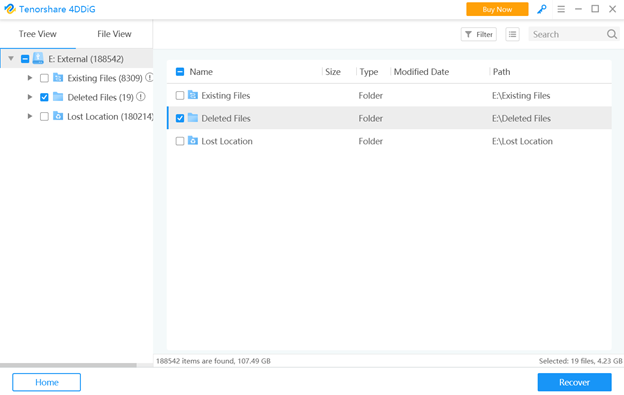
Task: Select the E: External drive icon
Action: coord(38,58)
